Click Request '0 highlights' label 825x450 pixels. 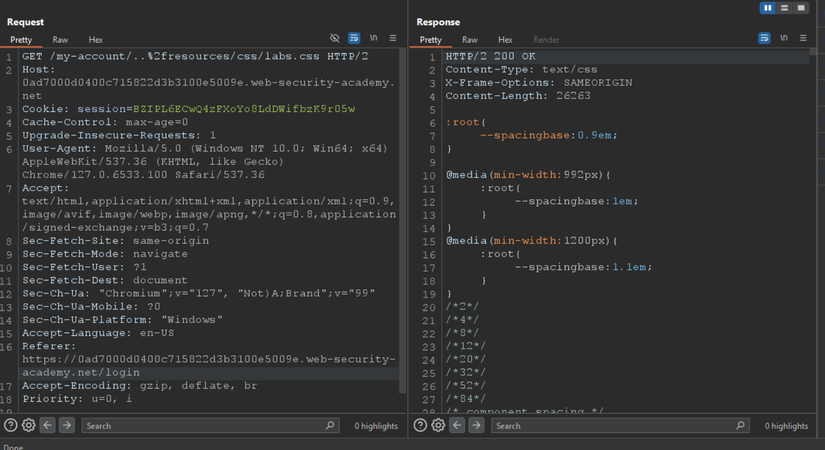(376, 426)
